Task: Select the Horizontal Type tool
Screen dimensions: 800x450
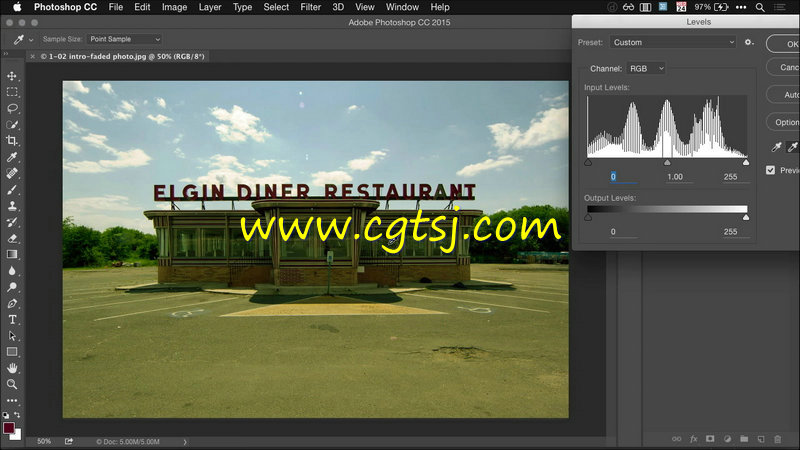Action: (12, 319)
